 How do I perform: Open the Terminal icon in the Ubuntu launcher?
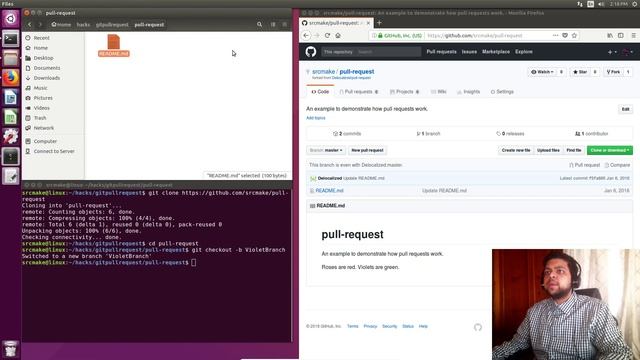[x=10, y=39]
